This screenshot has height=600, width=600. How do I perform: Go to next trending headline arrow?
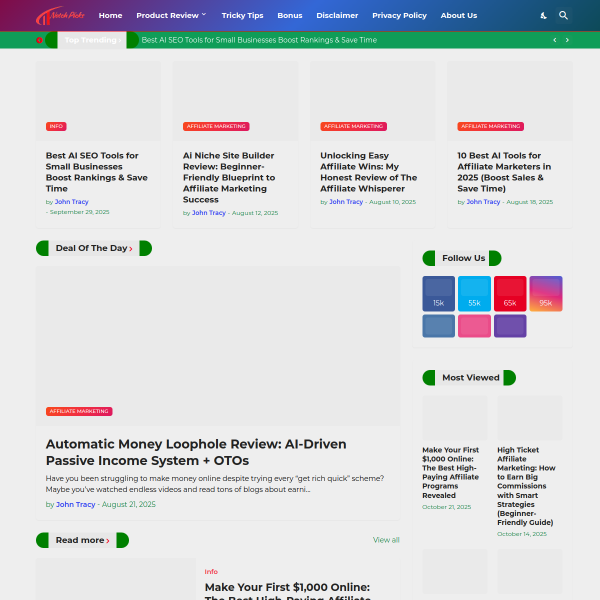(x=567, y=40)
